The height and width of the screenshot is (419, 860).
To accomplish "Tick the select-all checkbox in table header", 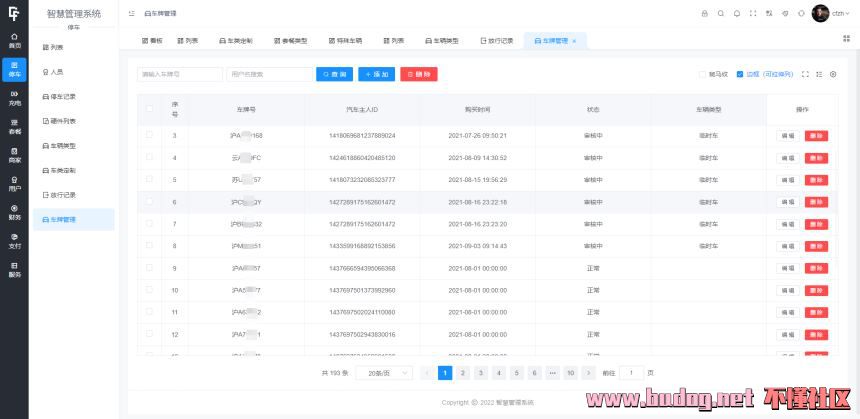I will 150,108.
